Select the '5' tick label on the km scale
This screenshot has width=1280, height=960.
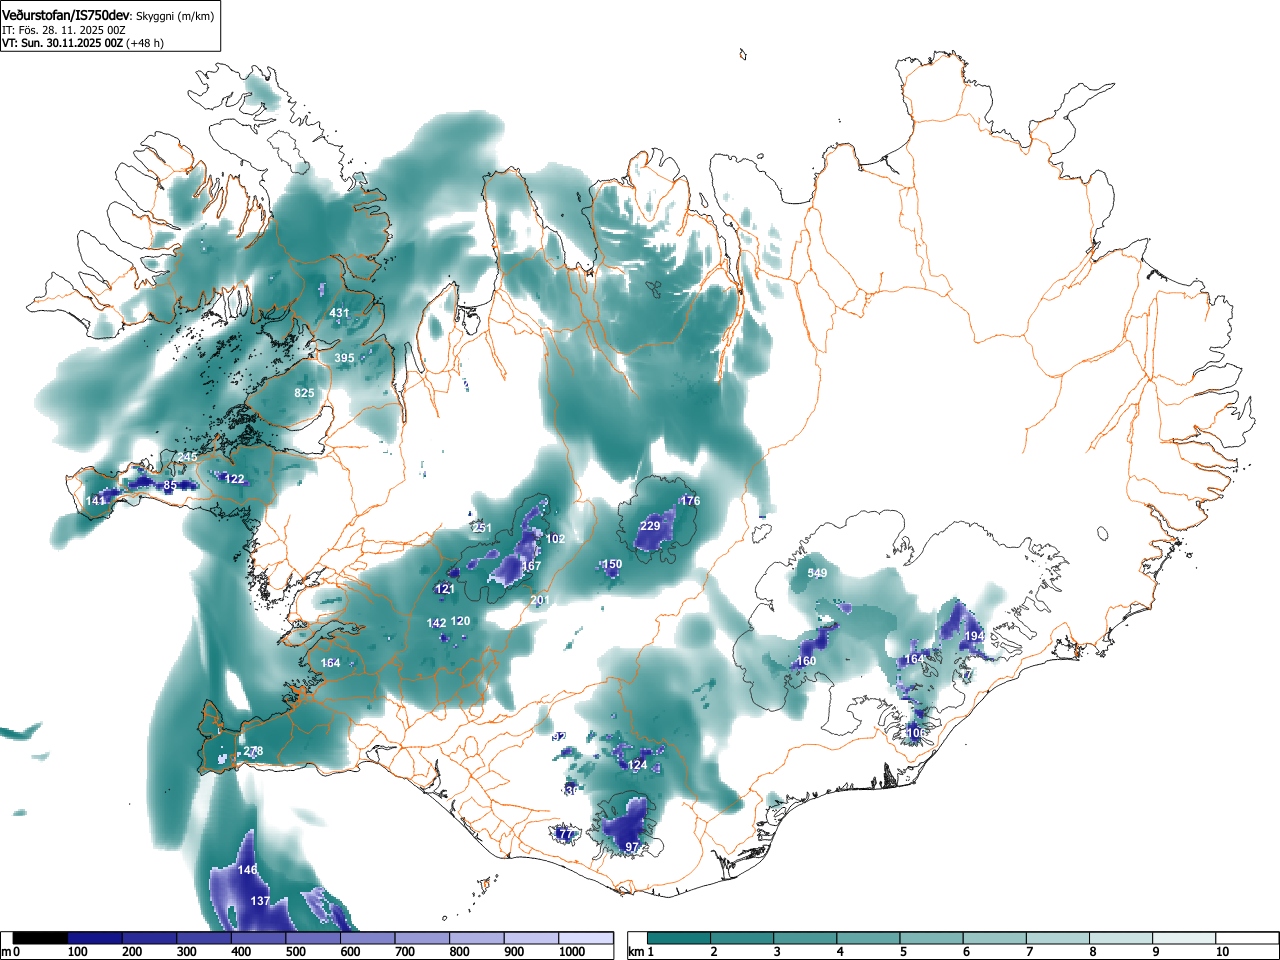pyautogui.click(x=902, y=952)
